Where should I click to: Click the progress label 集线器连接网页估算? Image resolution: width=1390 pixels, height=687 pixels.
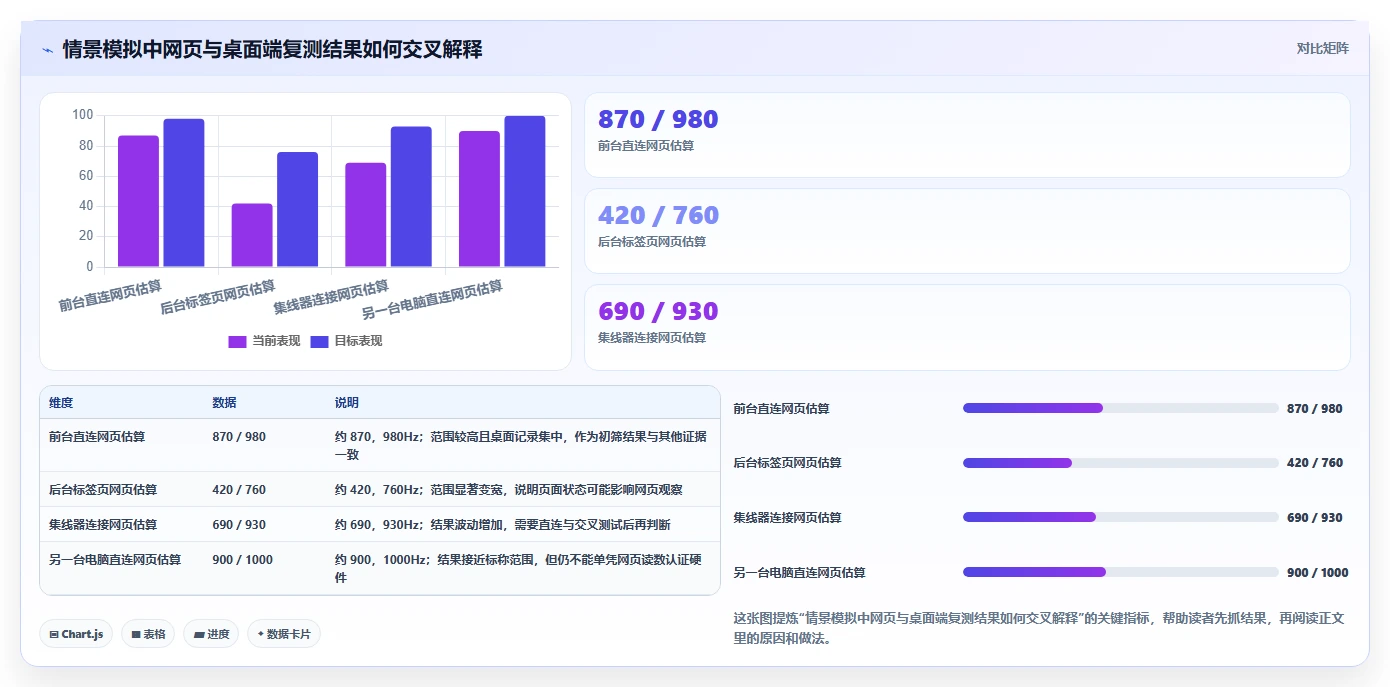(x=788, y=518)
